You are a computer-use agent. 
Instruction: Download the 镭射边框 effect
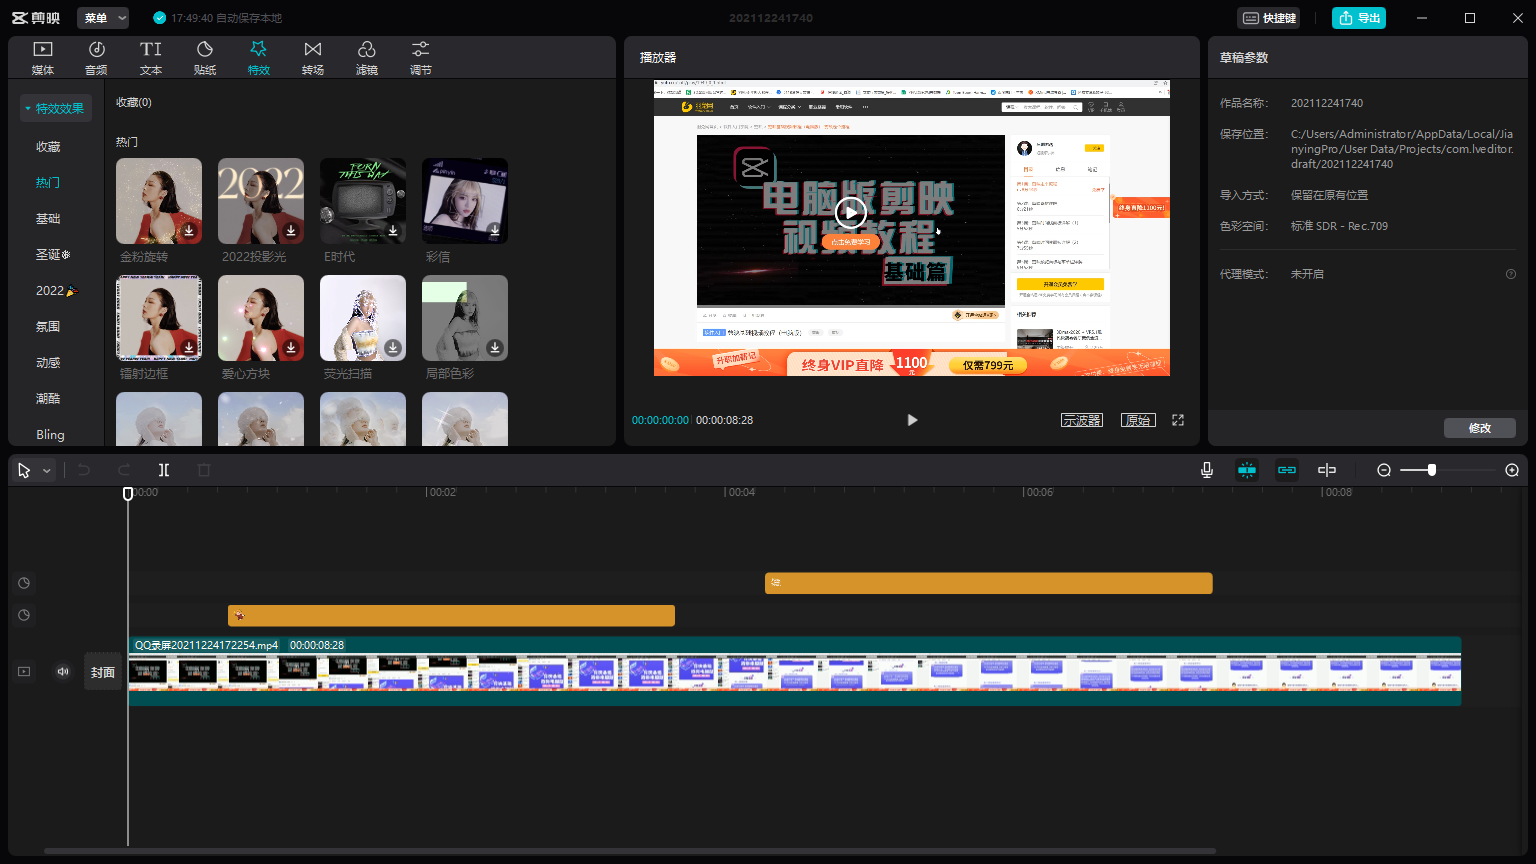coord(189,348)
